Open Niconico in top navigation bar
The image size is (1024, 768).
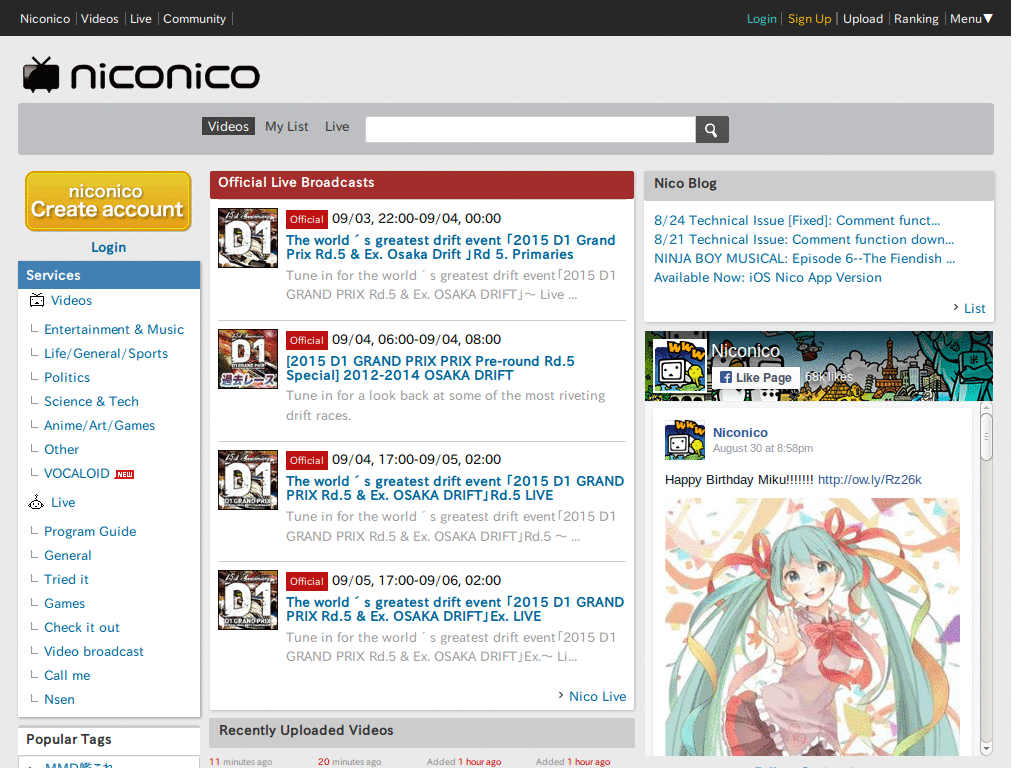[45, 19]
